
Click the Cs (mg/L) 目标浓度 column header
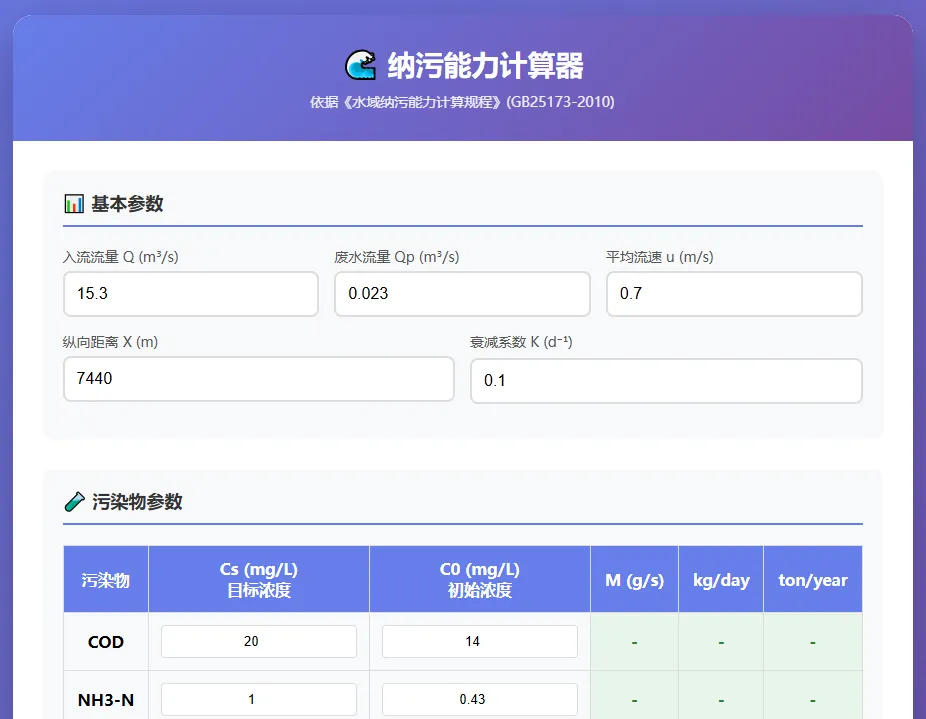[x=259, y=580]
